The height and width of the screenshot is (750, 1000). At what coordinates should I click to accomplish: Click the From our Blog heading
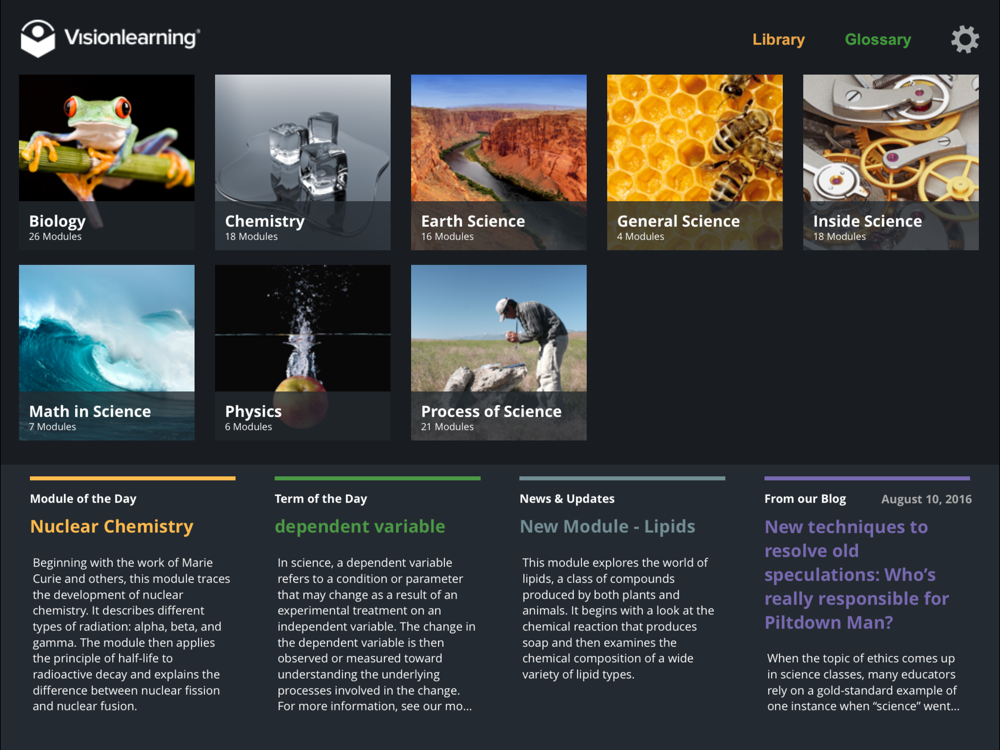tap(805, 499)
